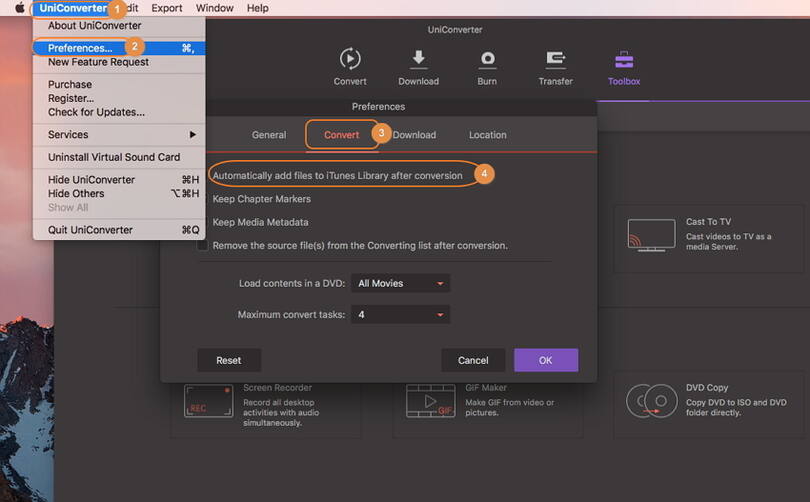The width and height of the screenshot is (810, 502).
Task: Switch to the Download preferences tab
Action: (414, 135)
